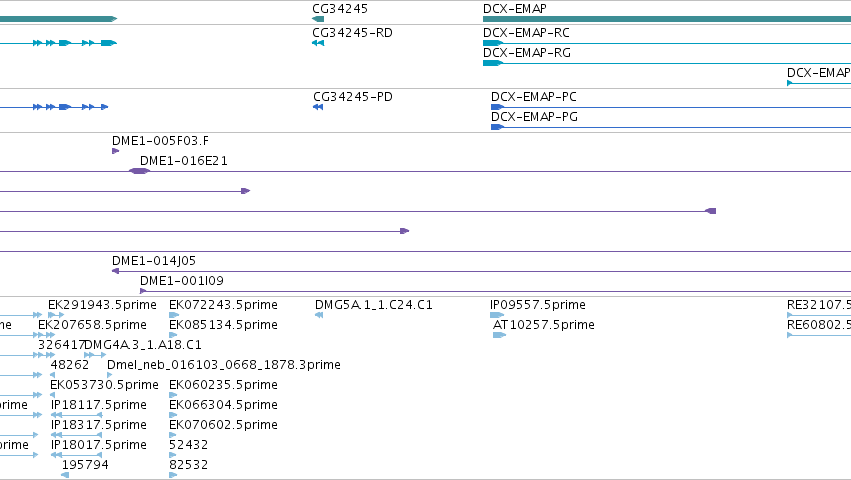Click the DME1-005F03.F purple arrow glyph

click(x=115, y=151)
